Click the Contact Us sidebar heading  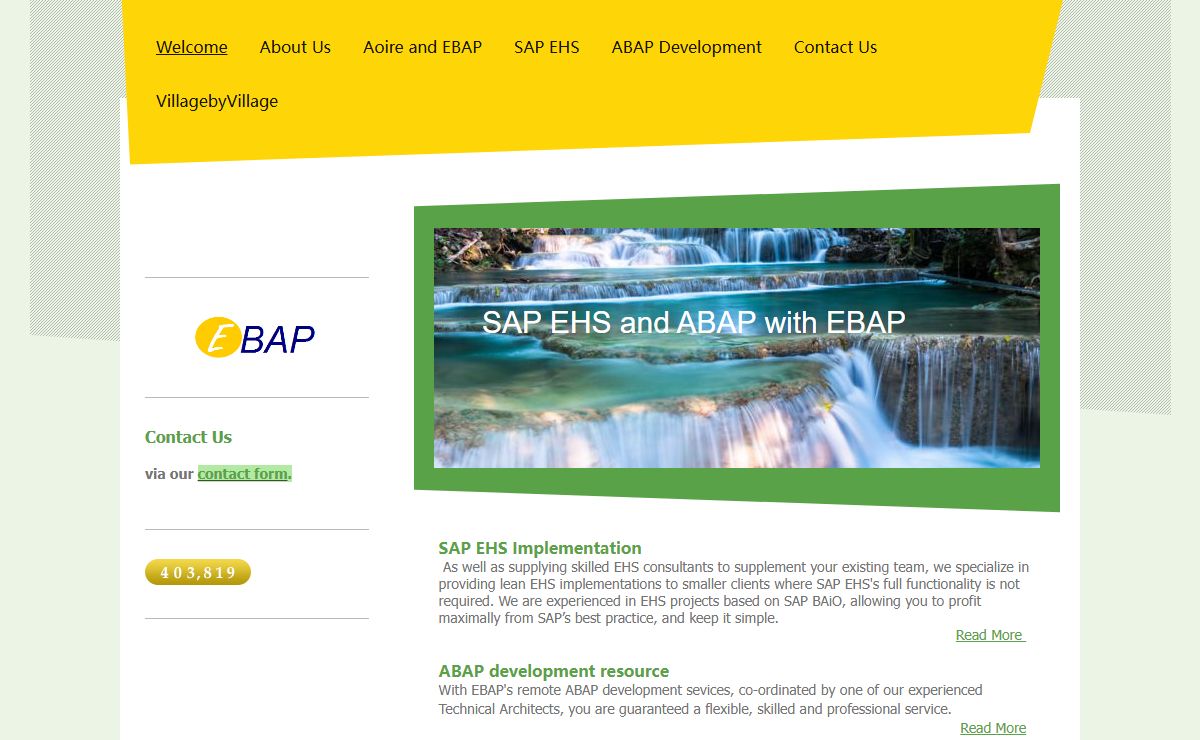(188, 437)
